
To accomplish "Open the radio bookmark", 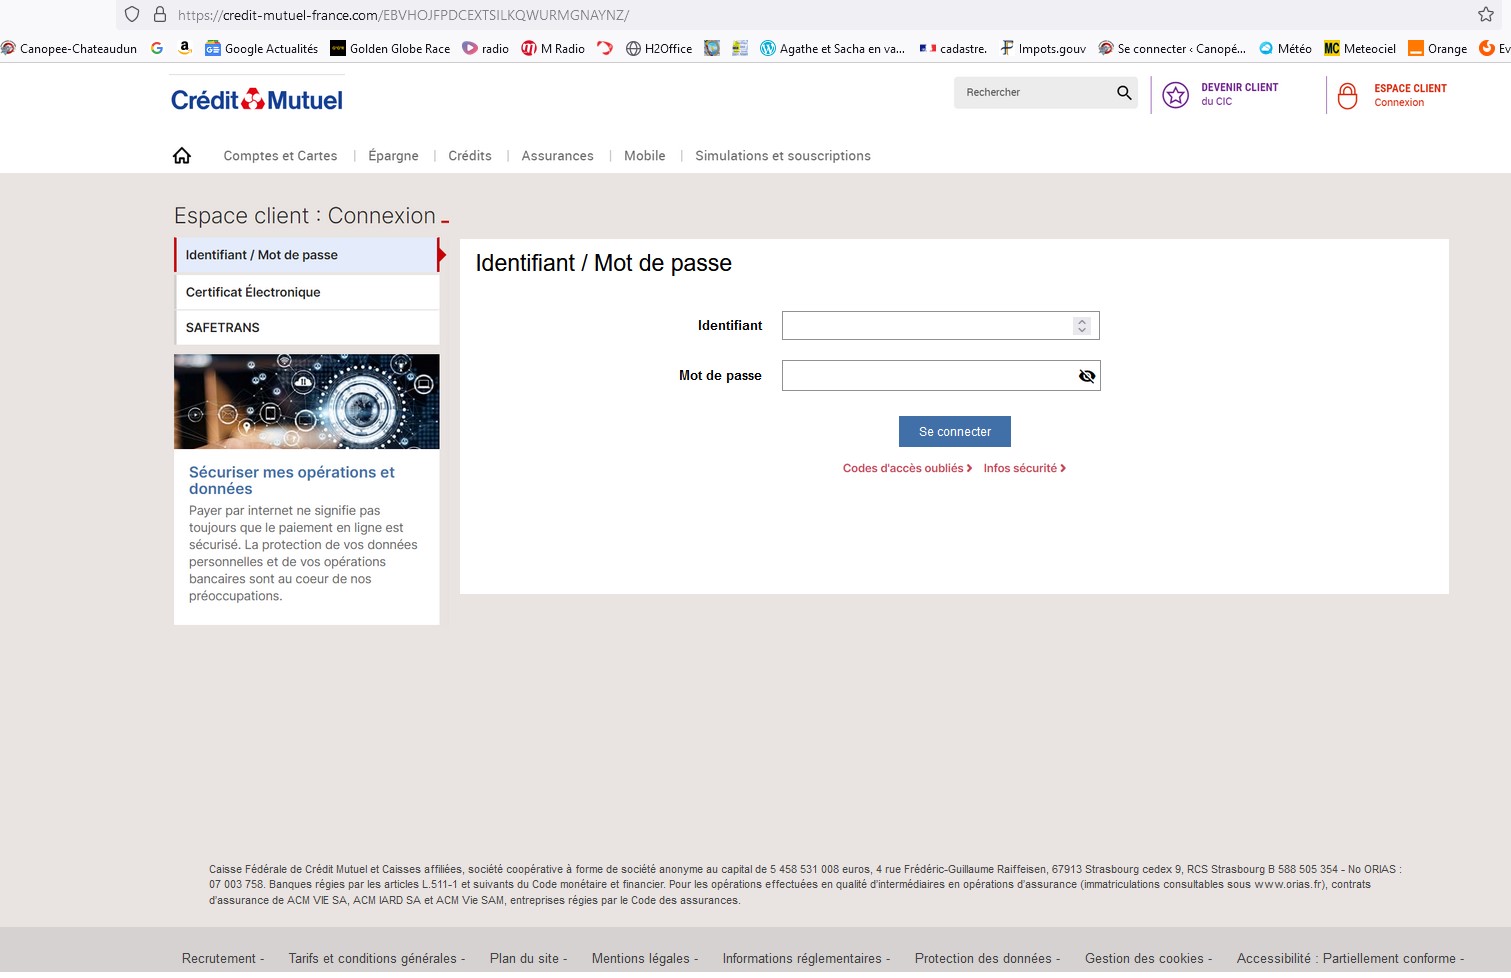I will point(486,48).
